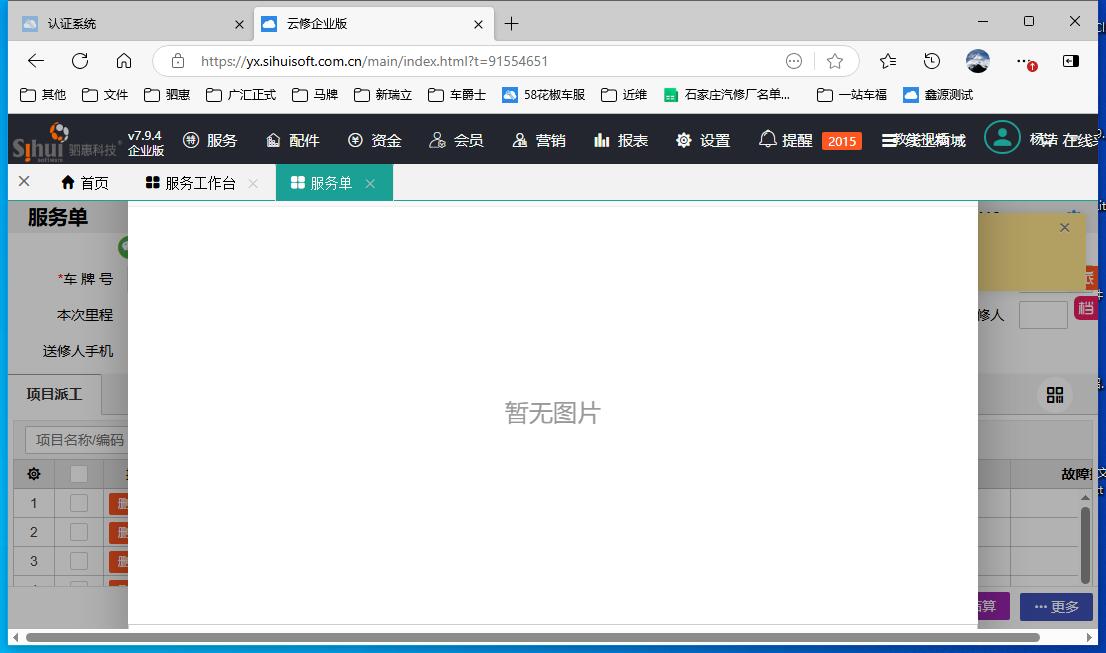This screenshot has width=1106, height=653.
Task: Open the 服务 top menu
Action: pos(210,140)
